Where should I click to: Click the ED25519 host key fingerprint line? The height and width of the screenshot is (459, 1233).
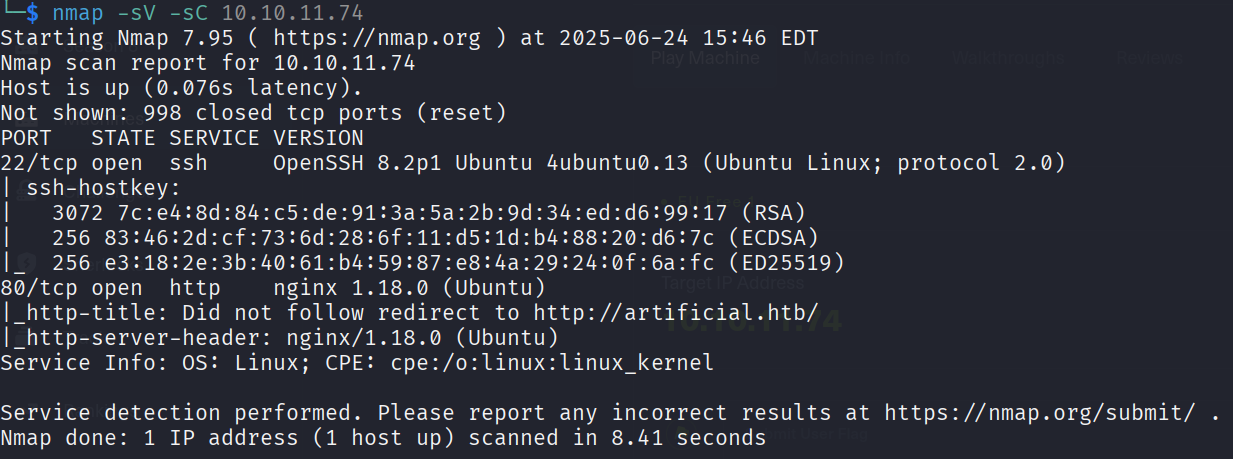pyautogui.click(x=447, y=262)
